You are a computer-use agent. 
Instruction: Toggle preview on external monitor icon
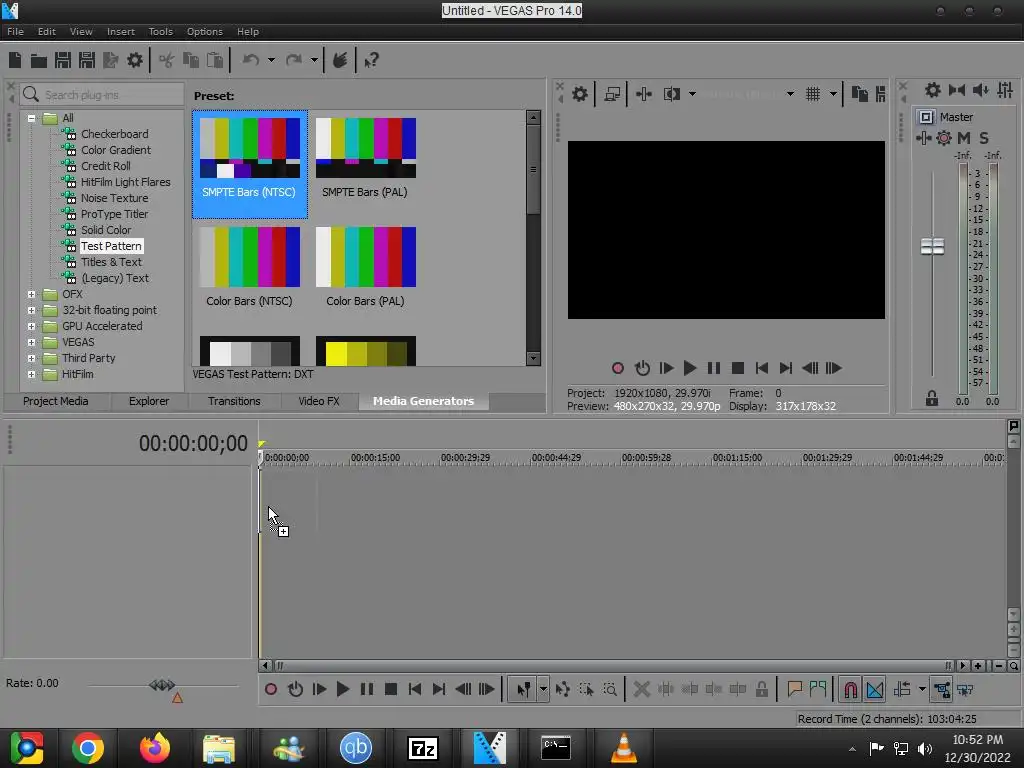pyautogui.click(x=612, y=95)
